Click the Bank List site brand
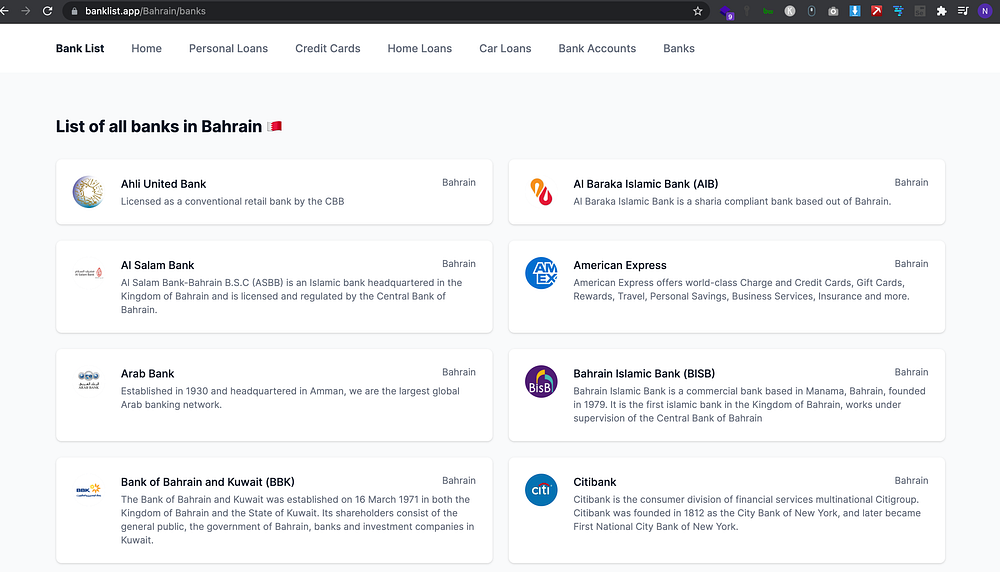1000x572 pixels. (80, 48)
